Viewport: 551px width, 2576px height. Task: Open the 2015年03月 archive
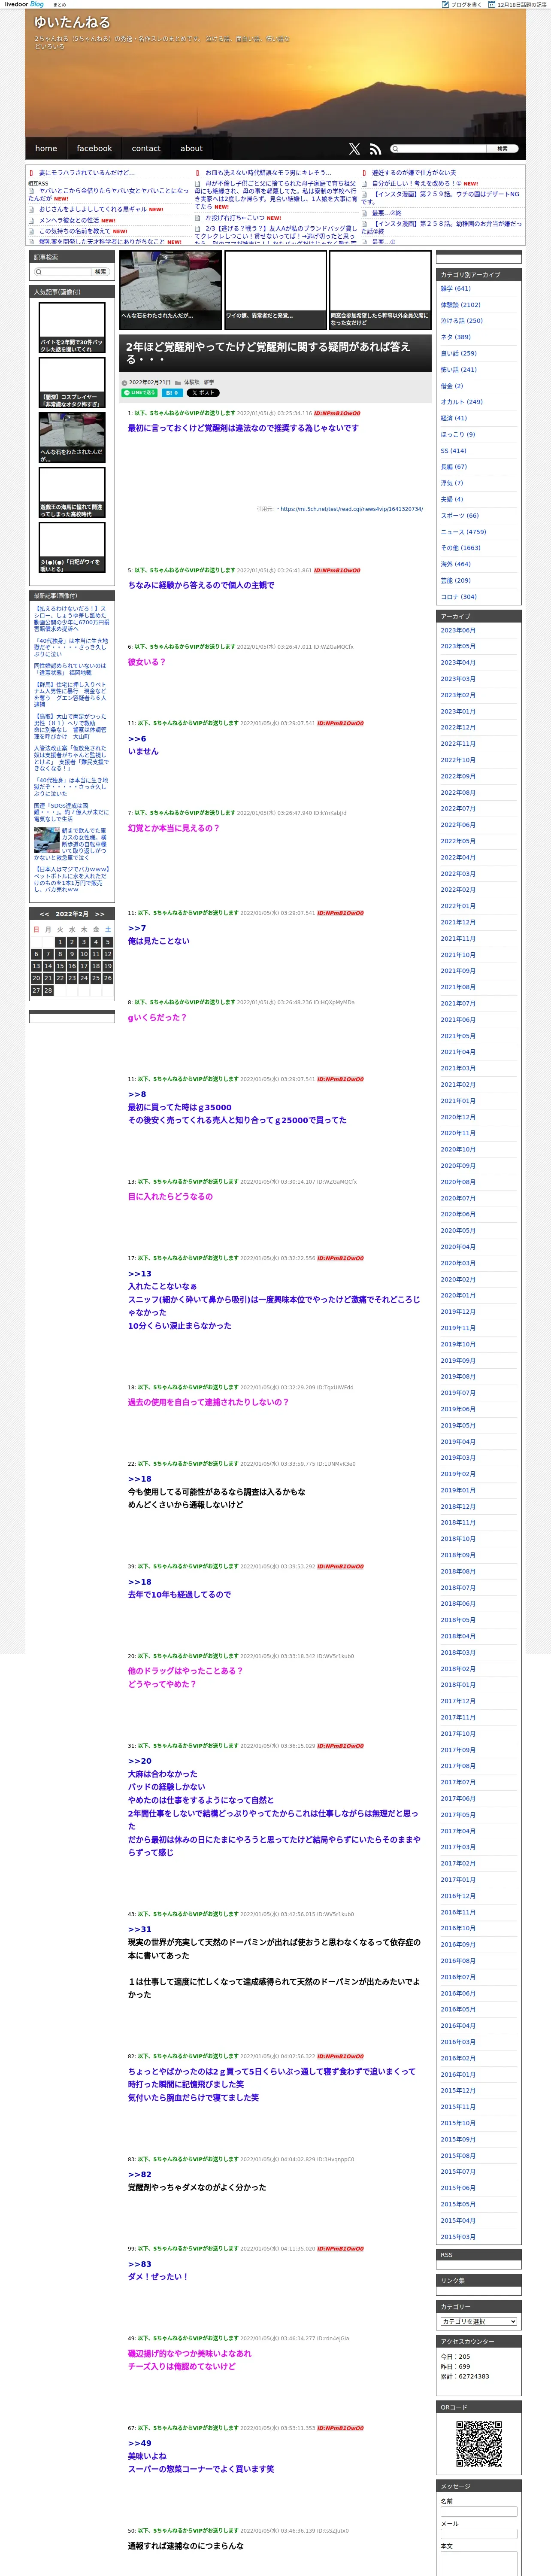pos(458,2236)
